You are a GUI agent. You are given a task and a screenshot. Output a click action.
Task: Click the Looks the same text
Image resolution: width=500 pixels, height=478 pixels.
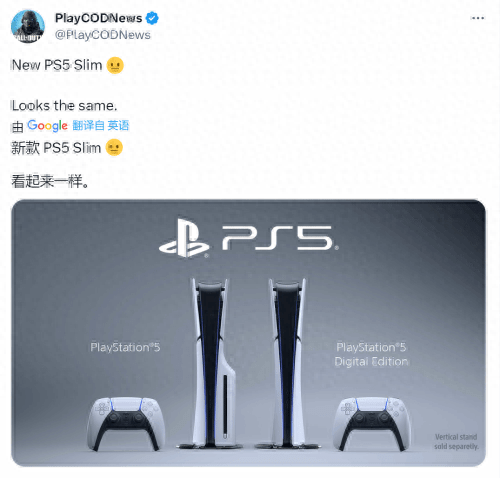tap(64, 106)
